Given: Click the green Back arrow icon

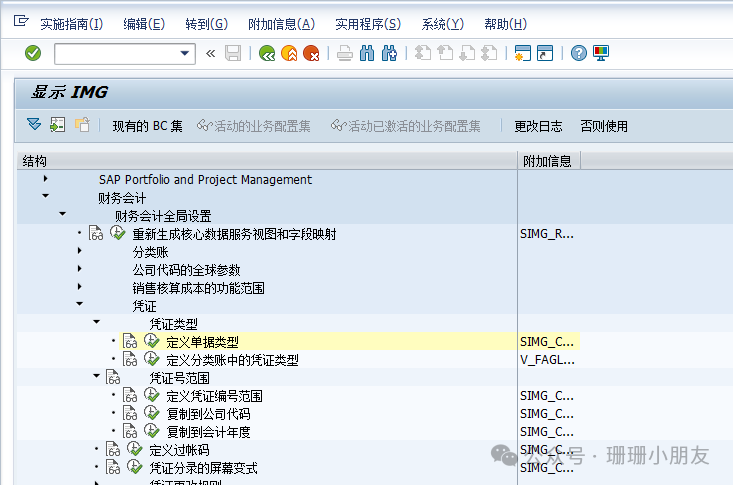Looking at the screenshot, I should (x=267, y=54).
